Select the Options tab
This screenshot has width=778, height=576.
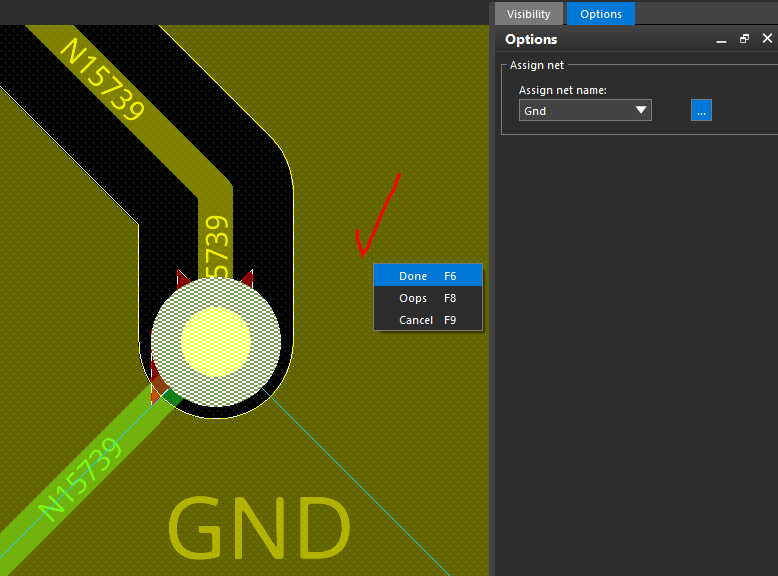point(600,14)
